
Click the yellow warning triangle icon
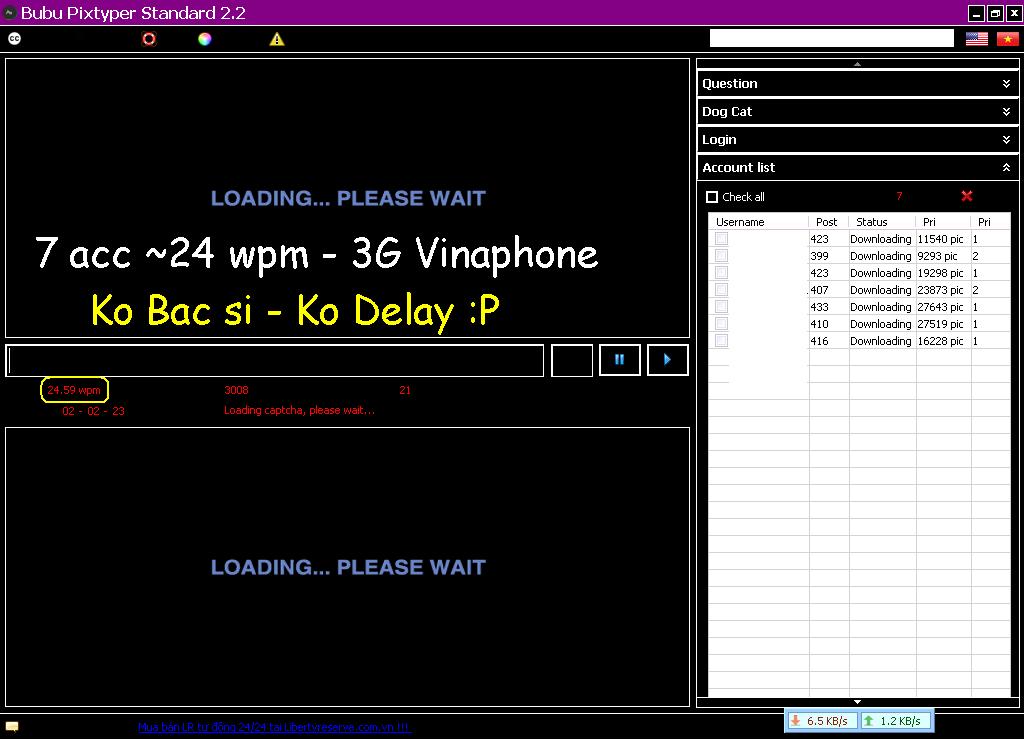coord(277,39)
